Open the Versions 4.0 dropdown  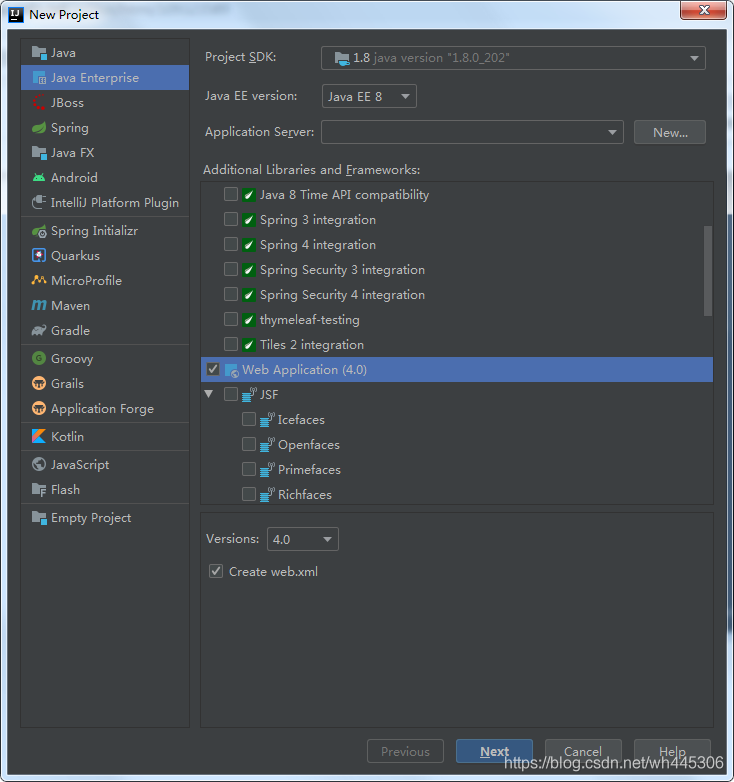tap(303, 539)
